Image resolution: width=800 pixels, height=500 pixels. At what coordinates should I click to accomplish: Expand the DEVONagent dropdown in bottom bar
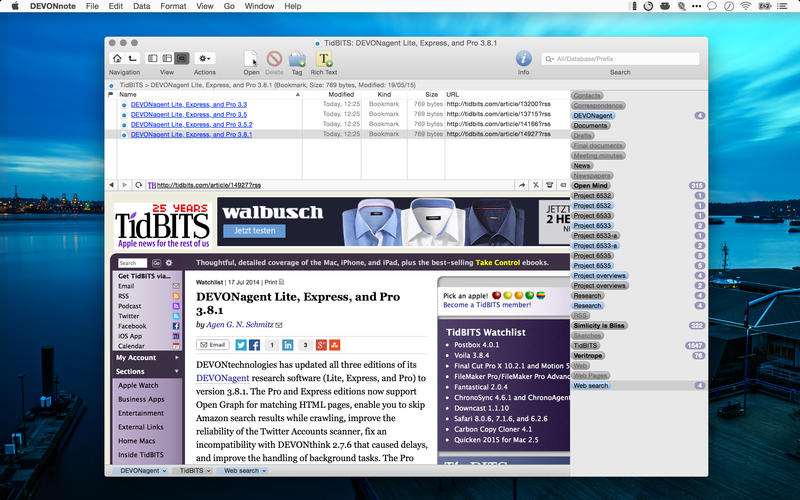(x=144, y=469)
